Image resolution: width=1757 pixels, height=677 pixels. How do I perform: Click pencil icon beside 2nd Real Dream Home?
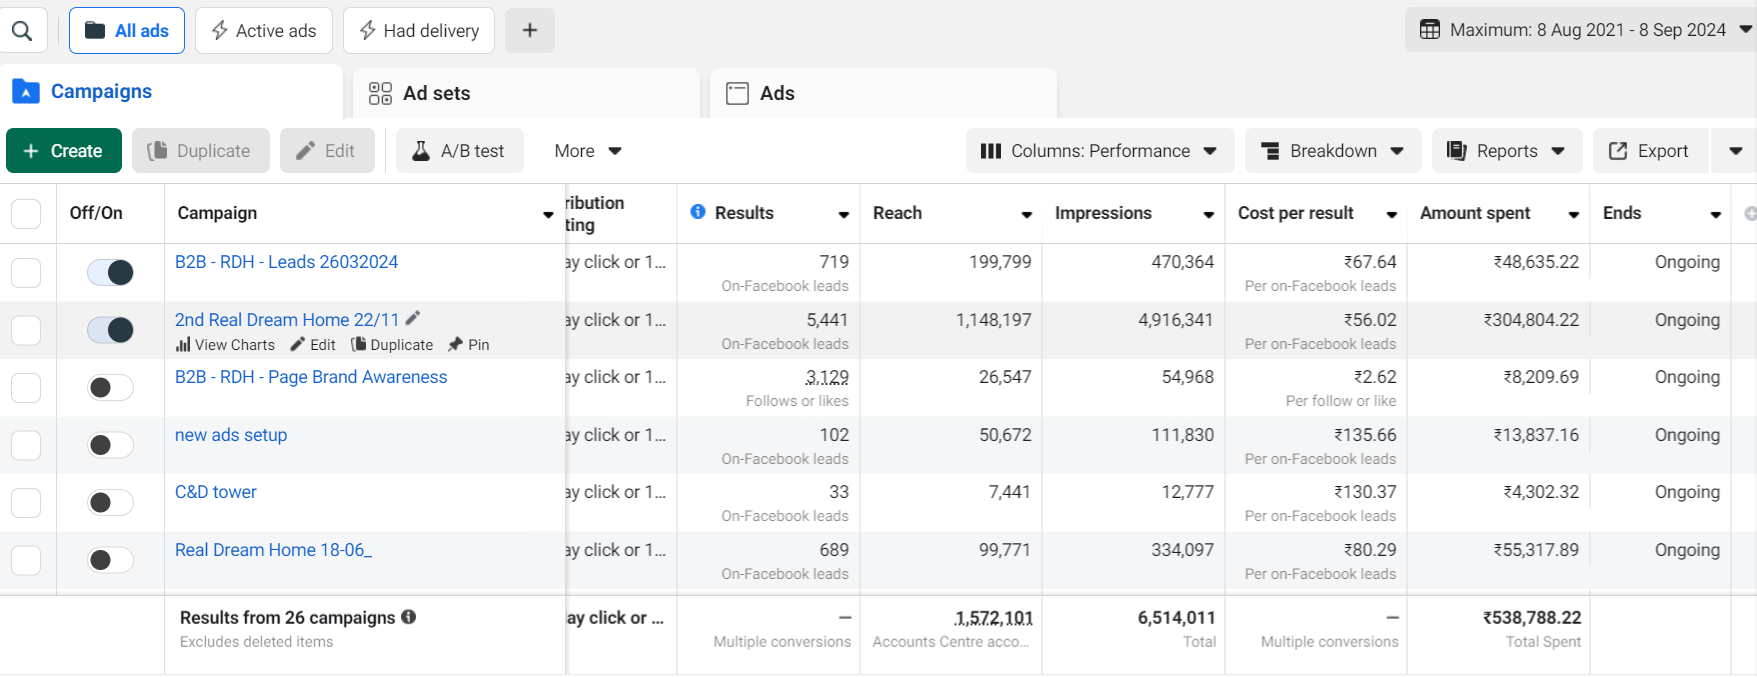click(413, 319)
